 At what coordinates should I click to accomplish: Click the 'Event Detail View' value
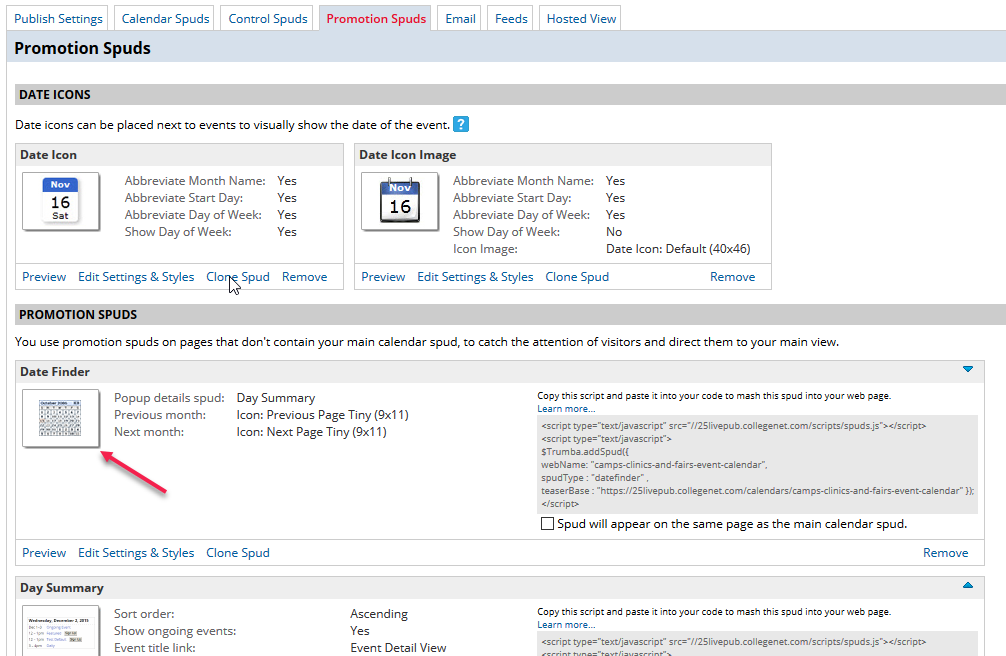398,648
